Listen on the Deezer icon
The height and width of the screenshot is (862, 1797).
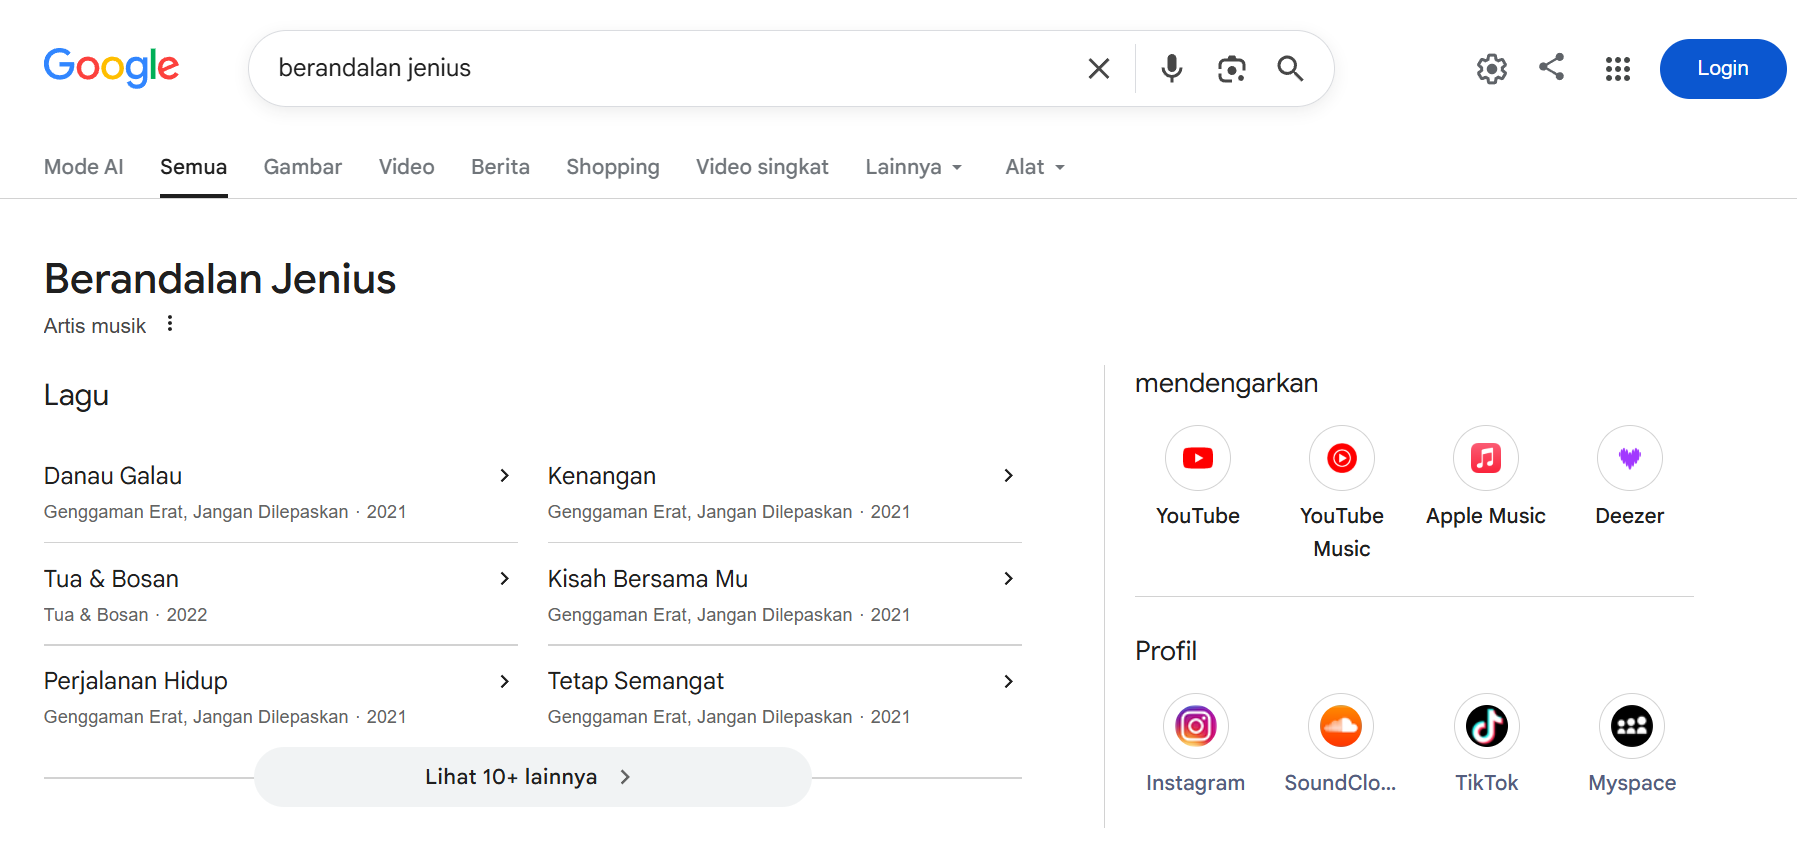(x=1630, y=458)
